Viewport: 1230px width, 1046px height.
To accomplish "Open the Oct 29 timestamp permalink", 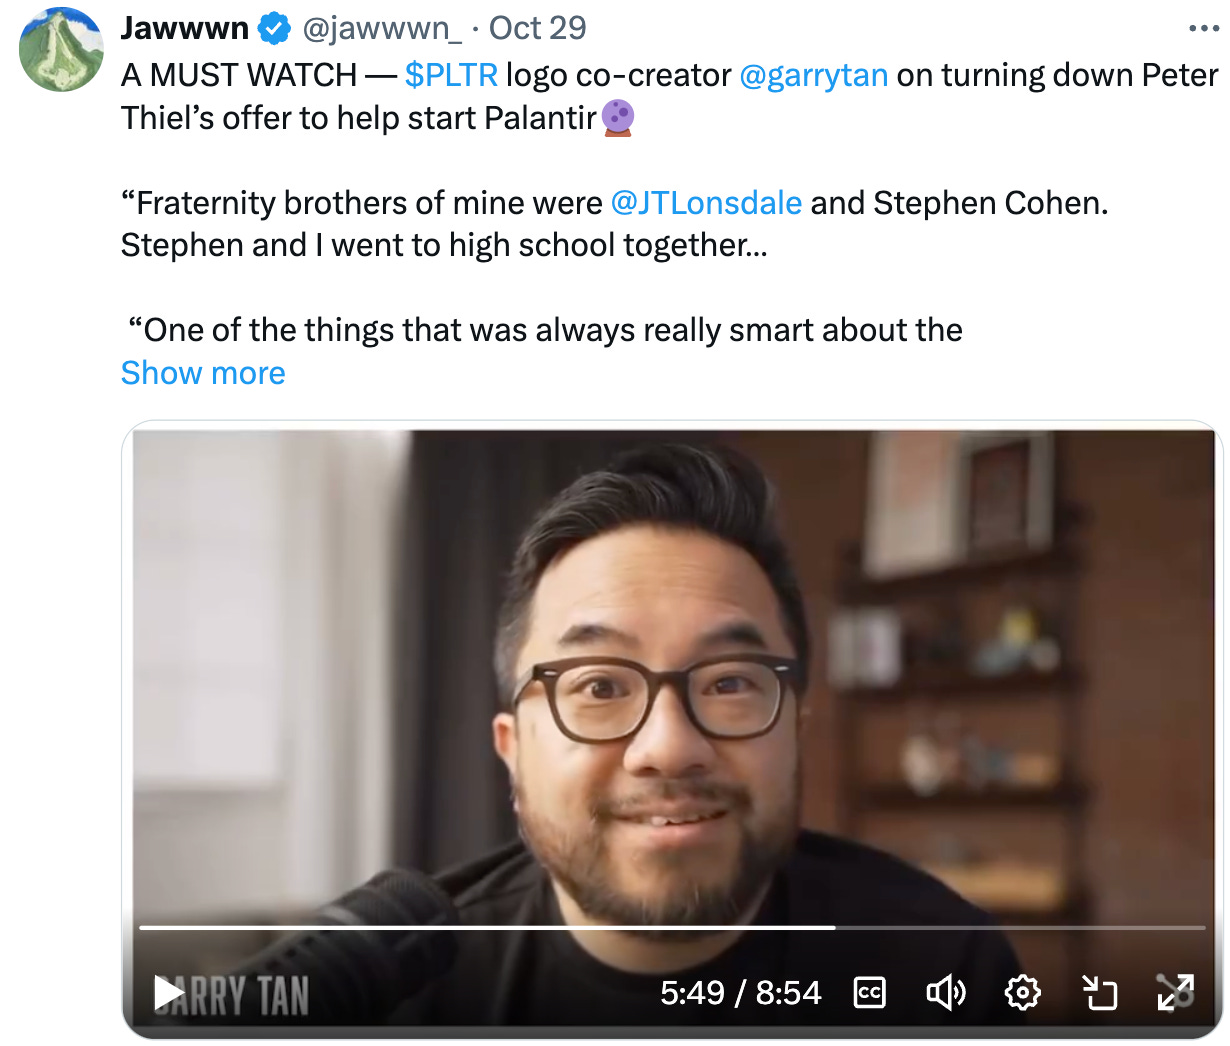I will click(537, 28).
